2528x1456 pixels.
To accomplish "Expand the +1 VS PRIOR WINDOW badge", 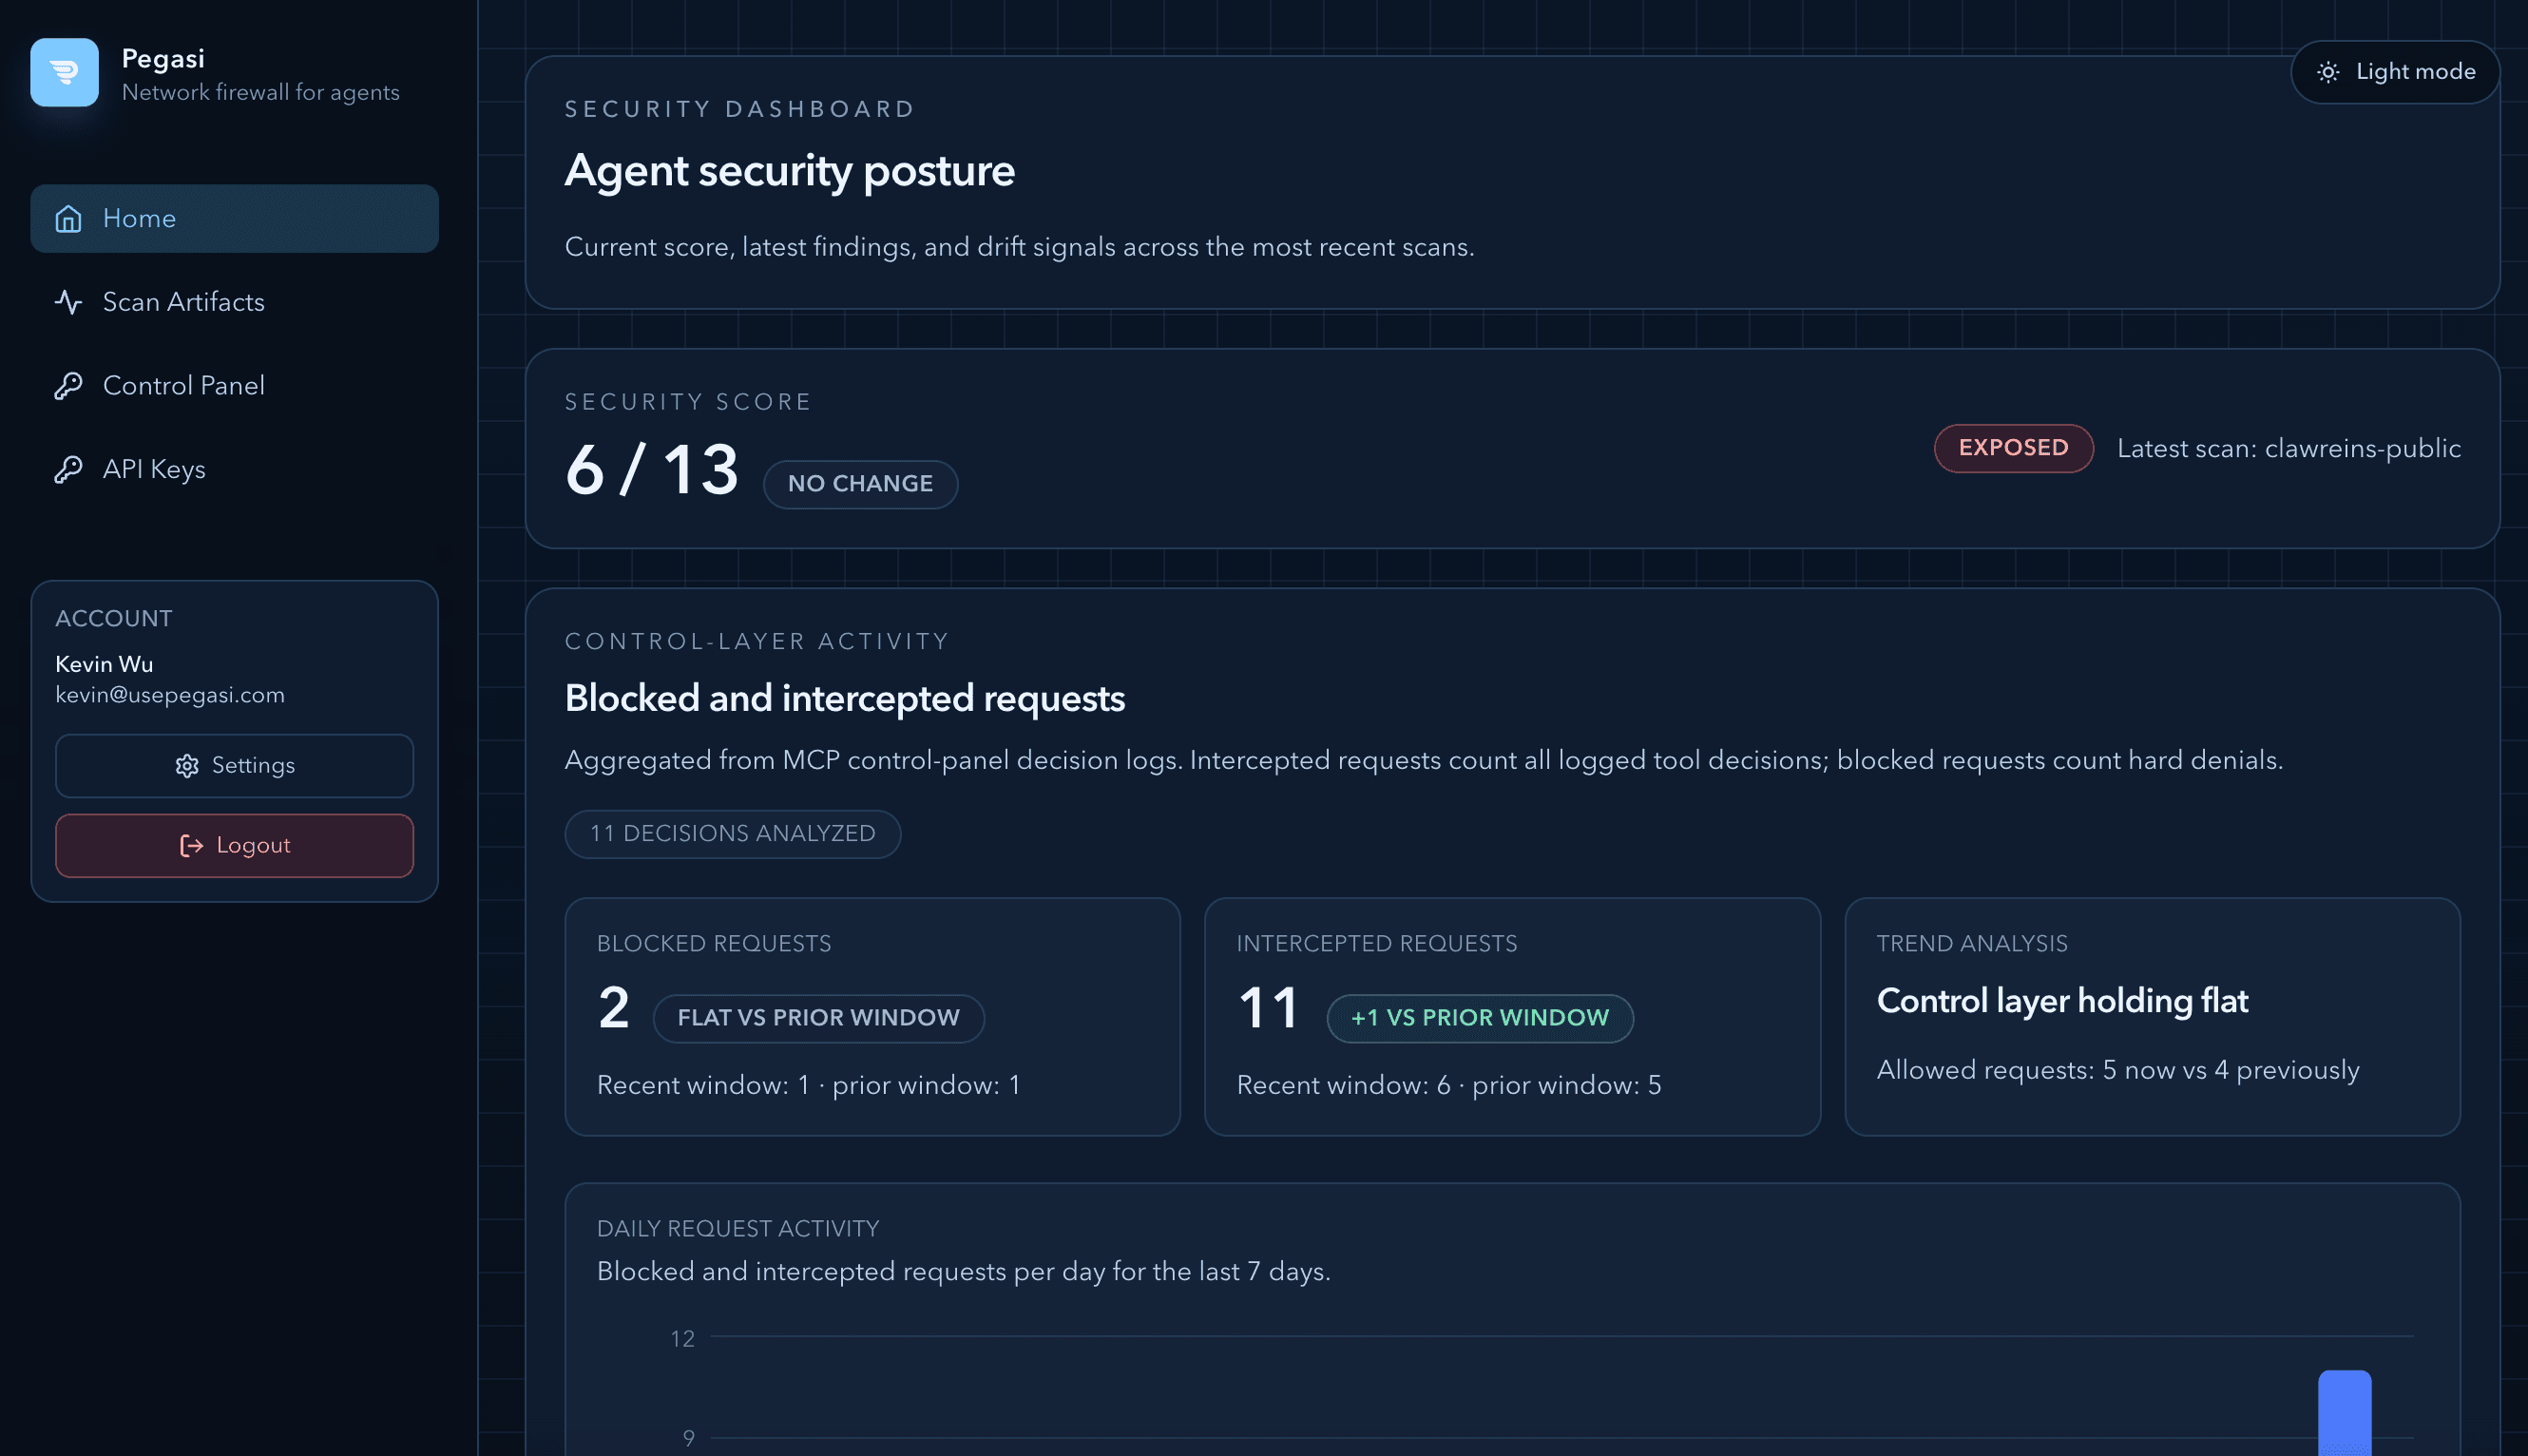I will pos(1479,1017).
